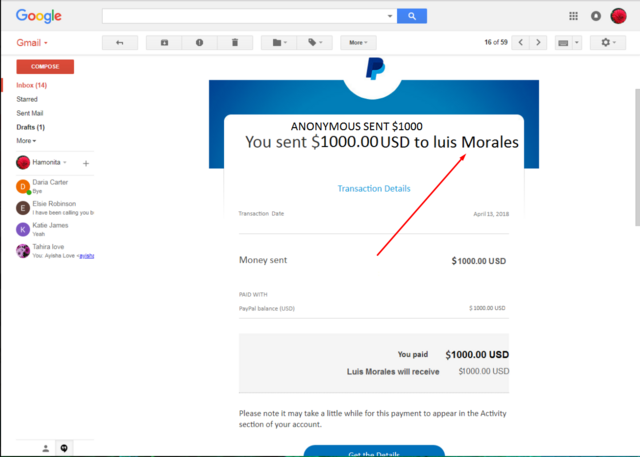This screenshot has height=457, width=640.
Task: Open the account profile avatar in the header
Action: click(x=618, y=16)
